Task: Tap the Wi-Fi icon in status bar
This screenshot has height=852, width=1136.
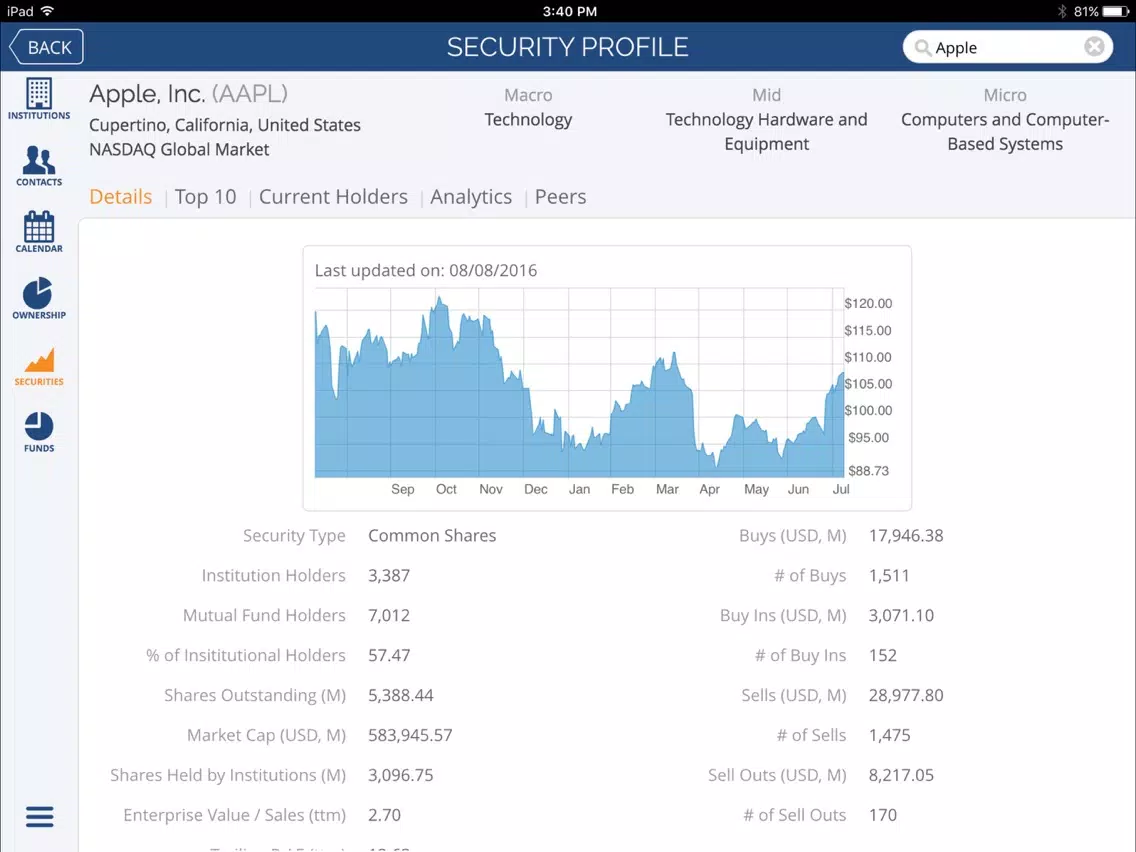Action: tap(48, 11)
